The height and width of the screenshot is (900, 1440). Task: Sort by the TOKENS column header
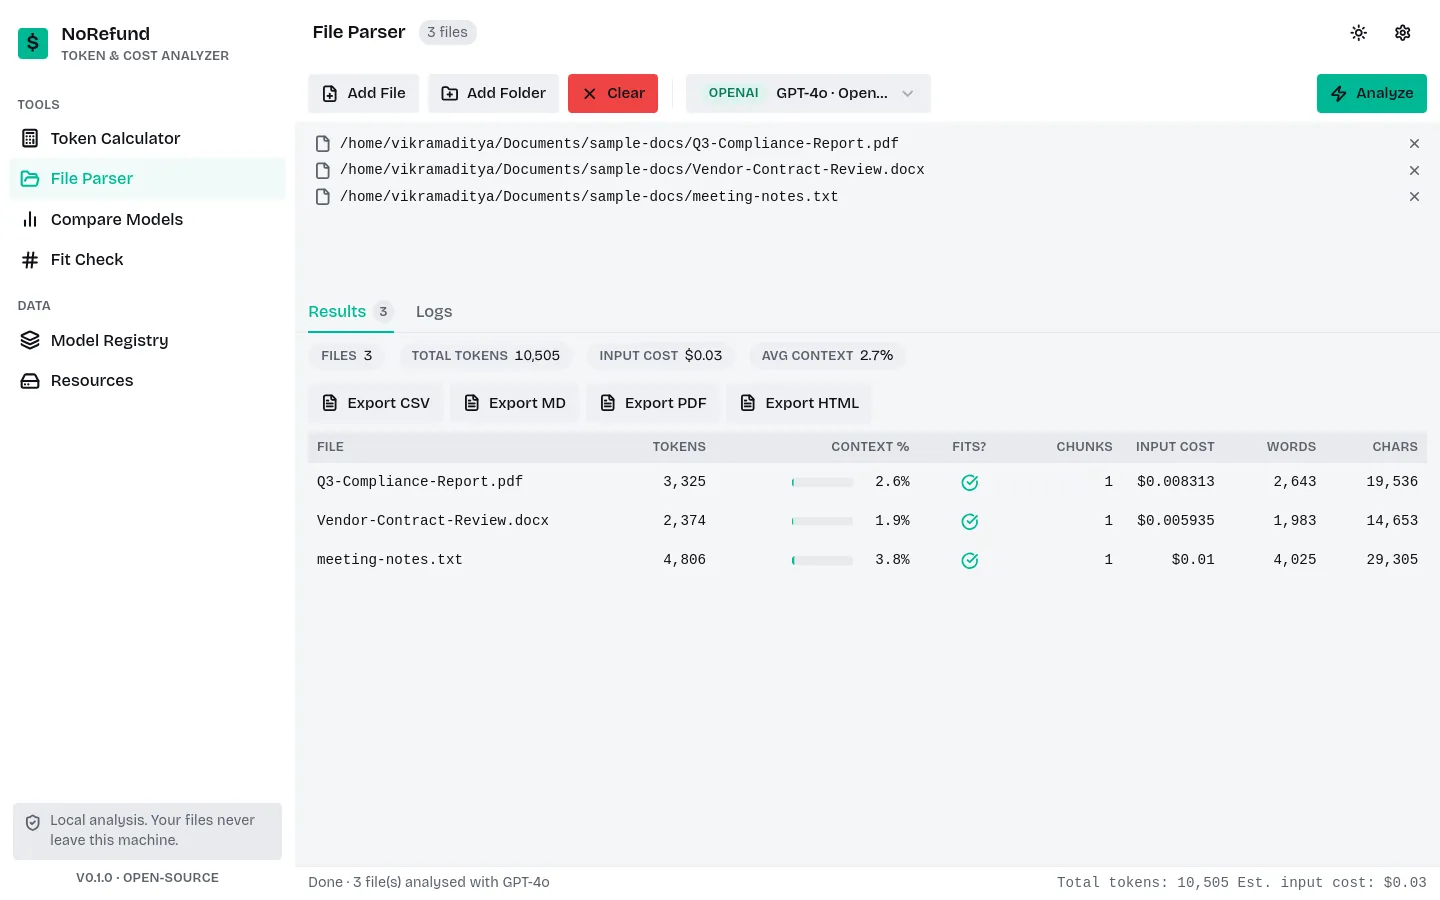click(x=679, y=447)
